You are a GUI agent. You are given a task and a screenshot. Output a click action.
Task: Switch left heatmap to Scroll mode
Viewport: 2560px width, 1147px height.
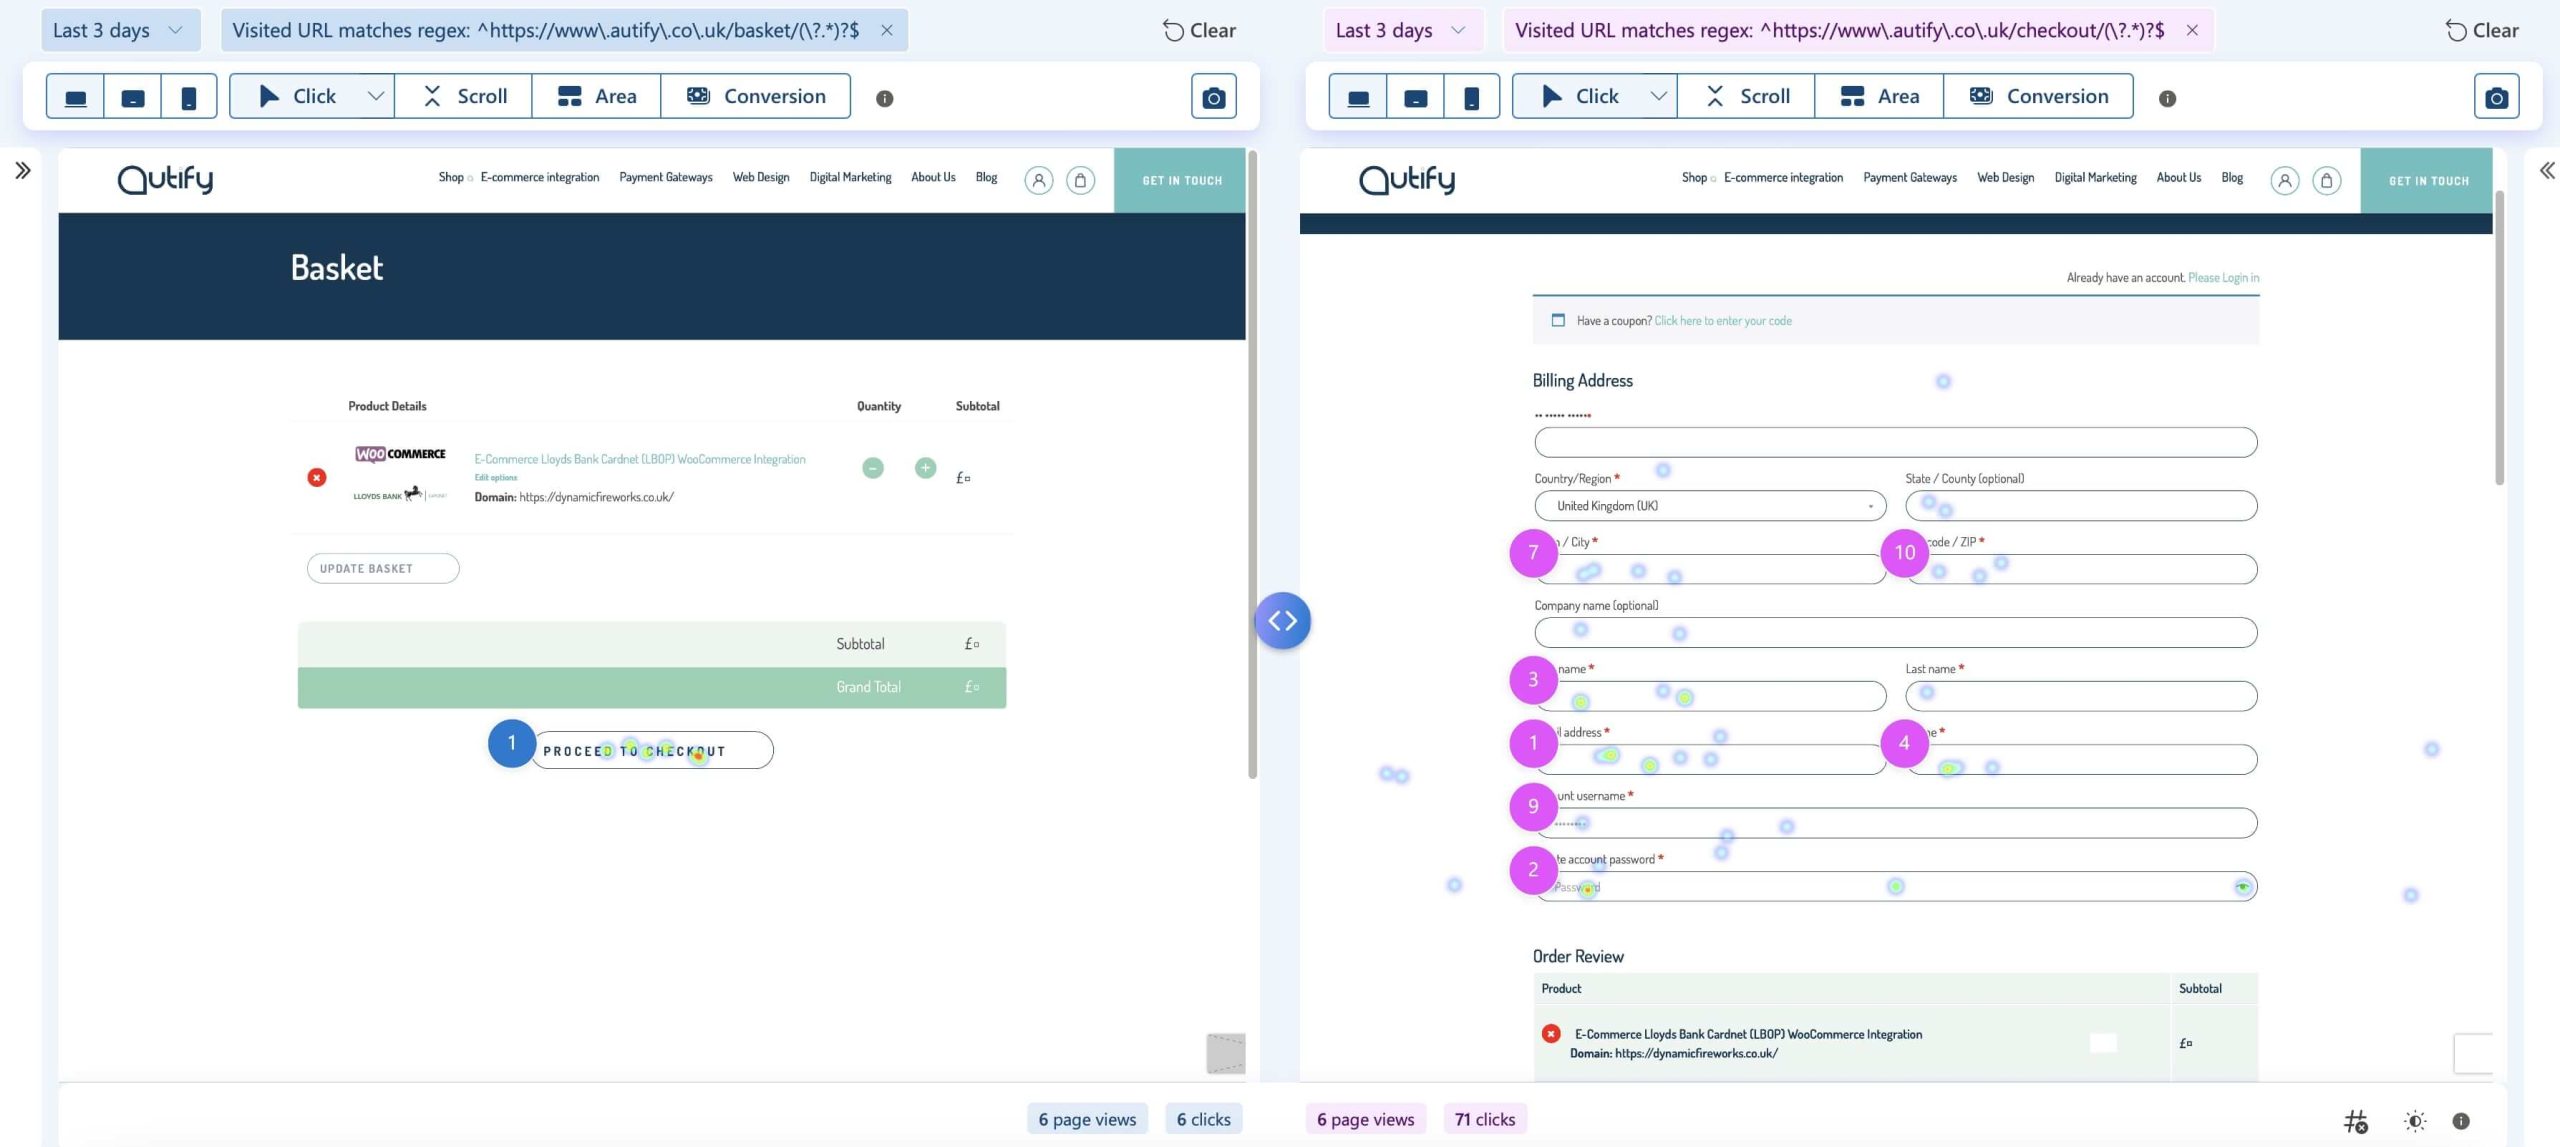click(462, 95)
